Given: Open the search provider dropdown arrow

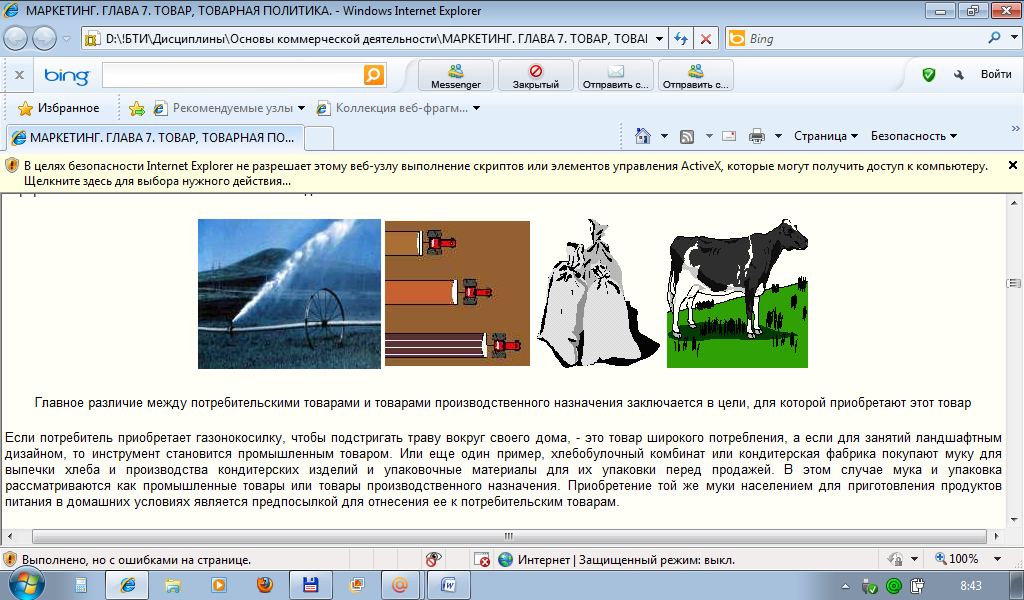Looking at the screenshot, I should point(1014,38).
